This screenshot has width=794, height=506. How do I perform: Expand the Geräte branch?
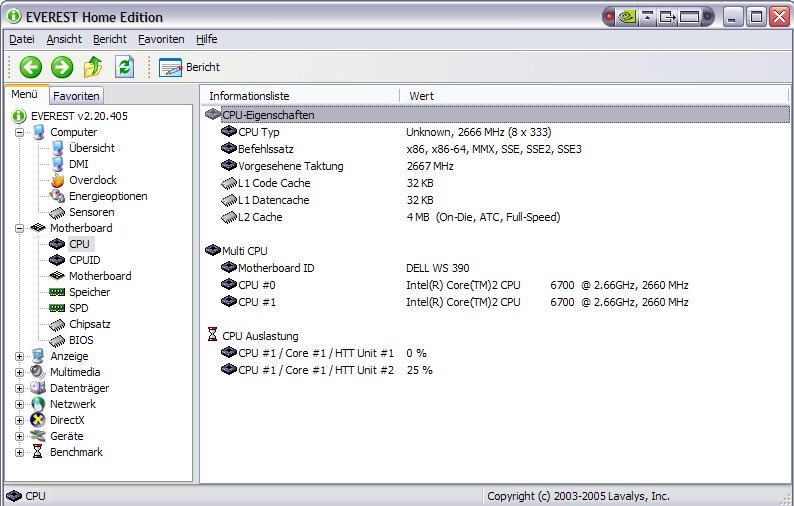pyautogui.click(x=19, y=436)
